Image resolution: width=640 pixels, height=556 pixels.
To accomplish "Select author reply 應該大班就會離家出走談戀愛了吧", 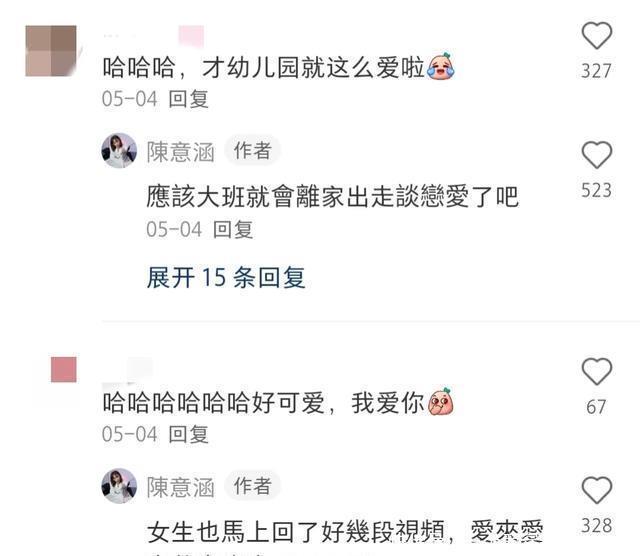I will pyautogui.click(x=333, y=197).
